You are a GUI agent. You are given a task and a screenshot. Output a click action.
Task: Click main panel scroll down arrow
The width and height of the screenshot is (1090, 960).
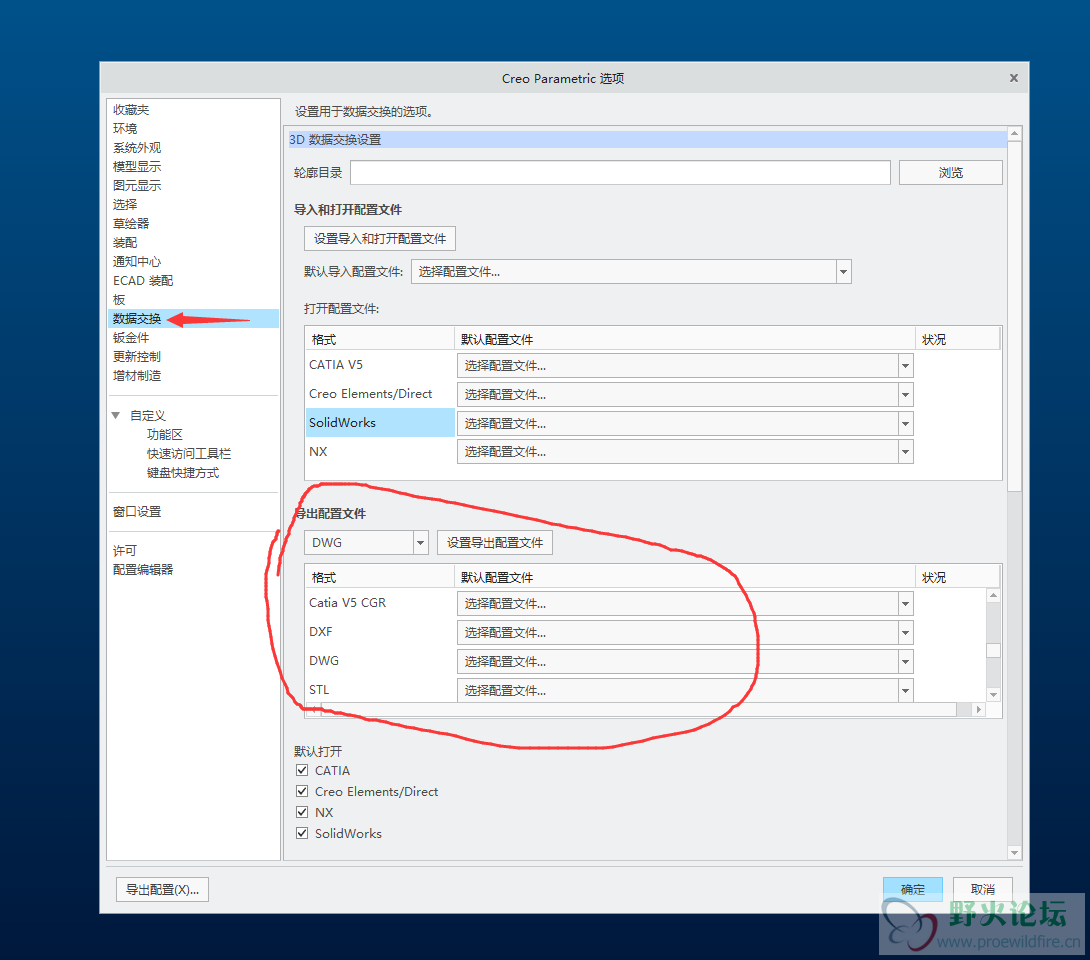point(1014,853)
